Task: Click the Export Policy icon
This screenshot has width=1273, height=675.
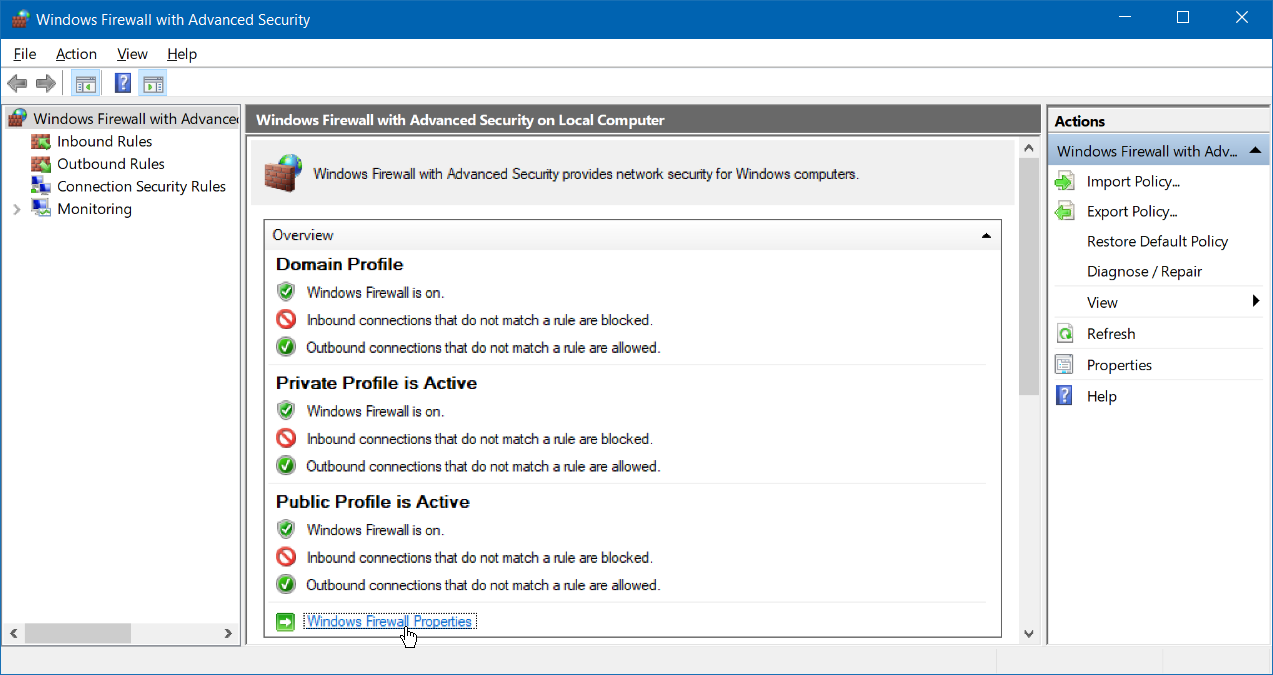Action: [x=1065, y=212]
